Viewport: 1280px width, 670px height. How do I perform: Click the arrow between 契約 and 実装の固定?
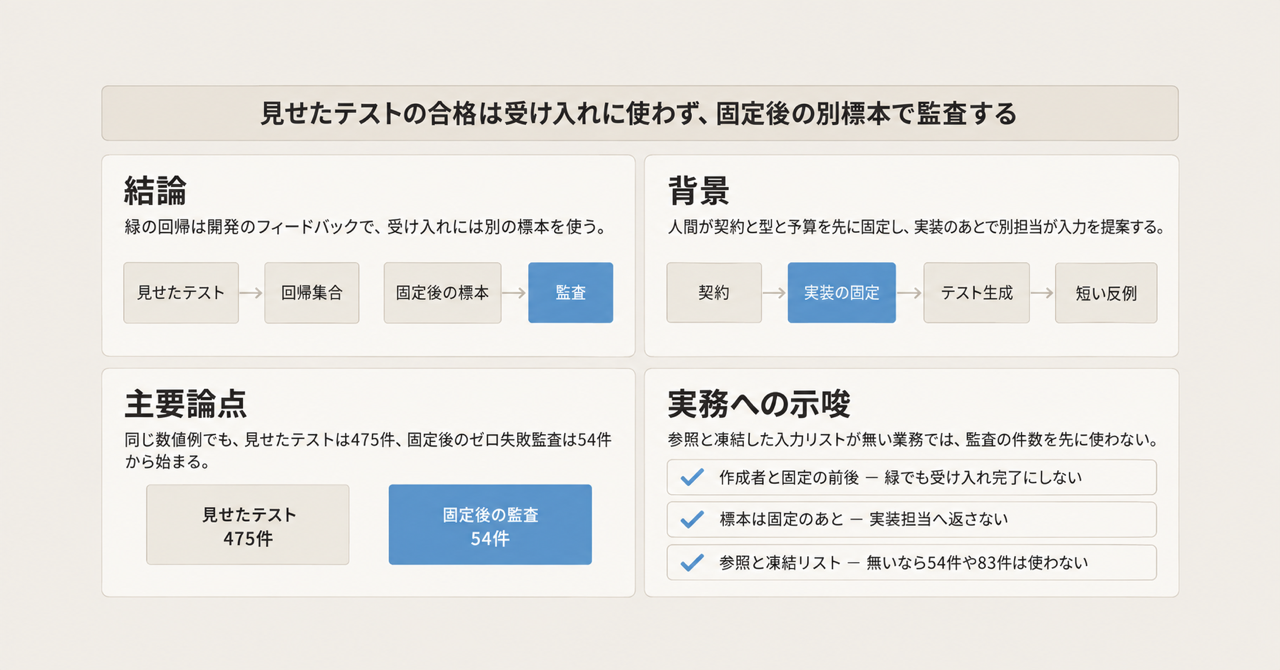[x=775, y=293]
